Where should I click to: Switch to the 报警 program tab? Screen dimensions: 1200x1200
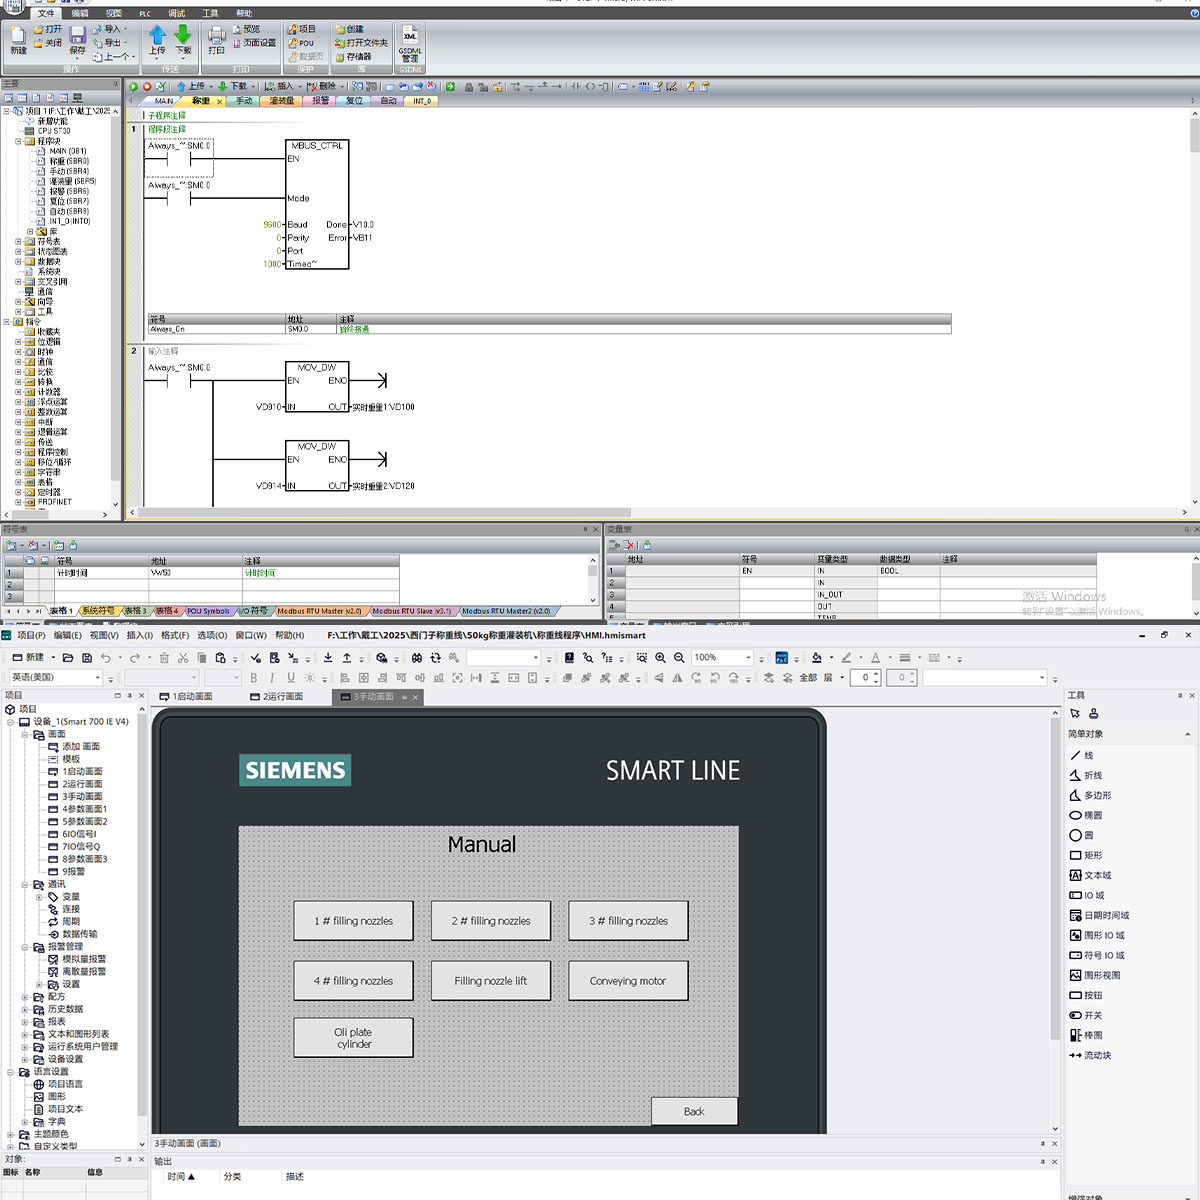pyautogui.click(x=320, y=101)
